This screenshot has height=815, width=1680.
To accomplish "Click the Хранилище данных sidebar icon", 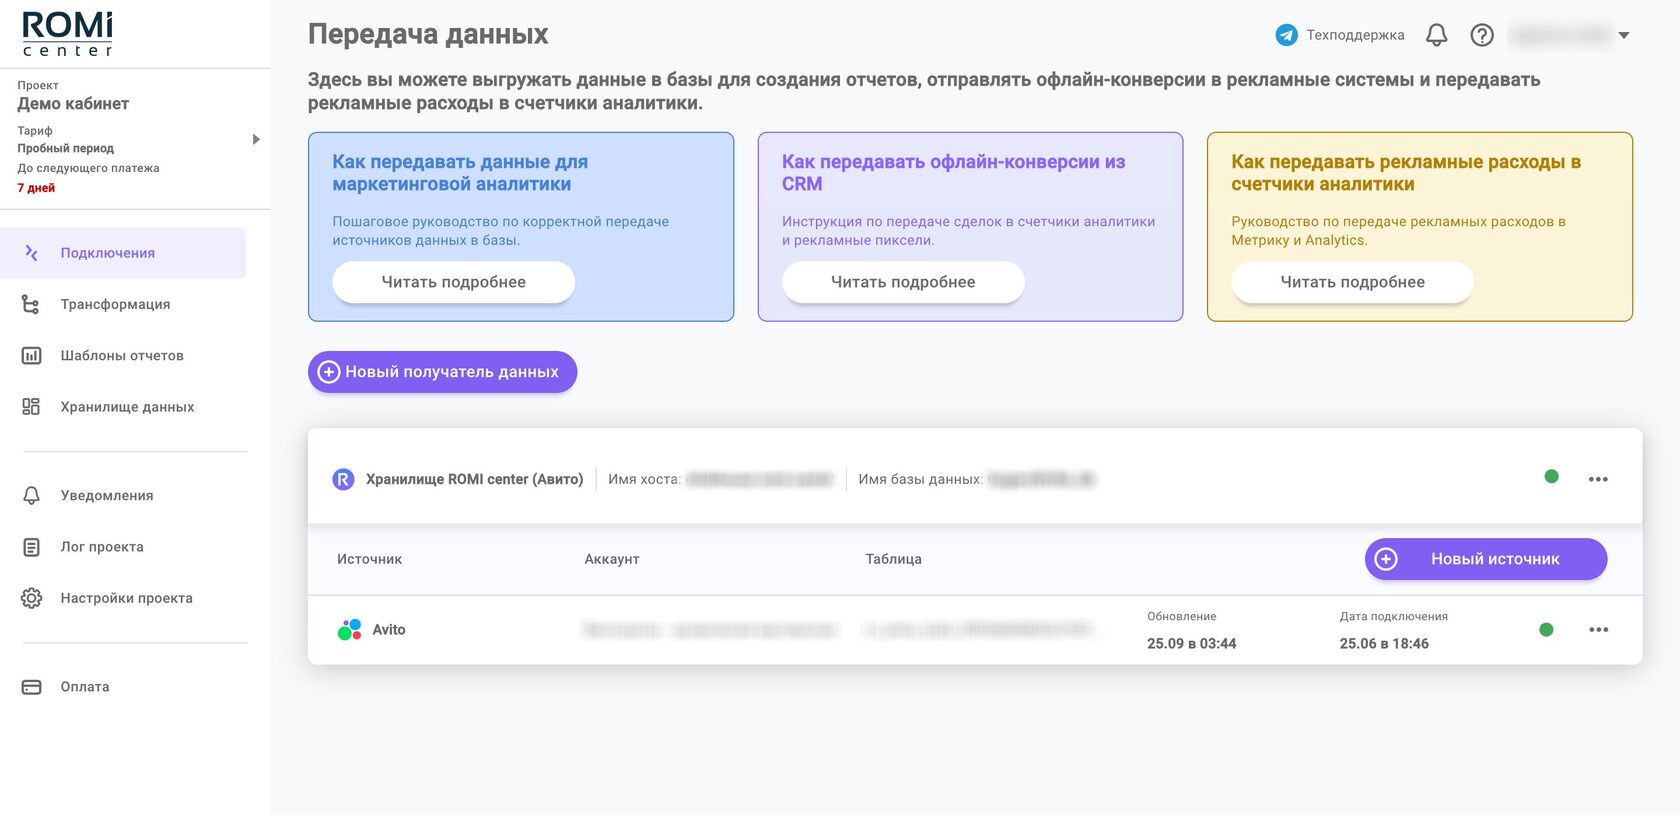I will 31,406.
